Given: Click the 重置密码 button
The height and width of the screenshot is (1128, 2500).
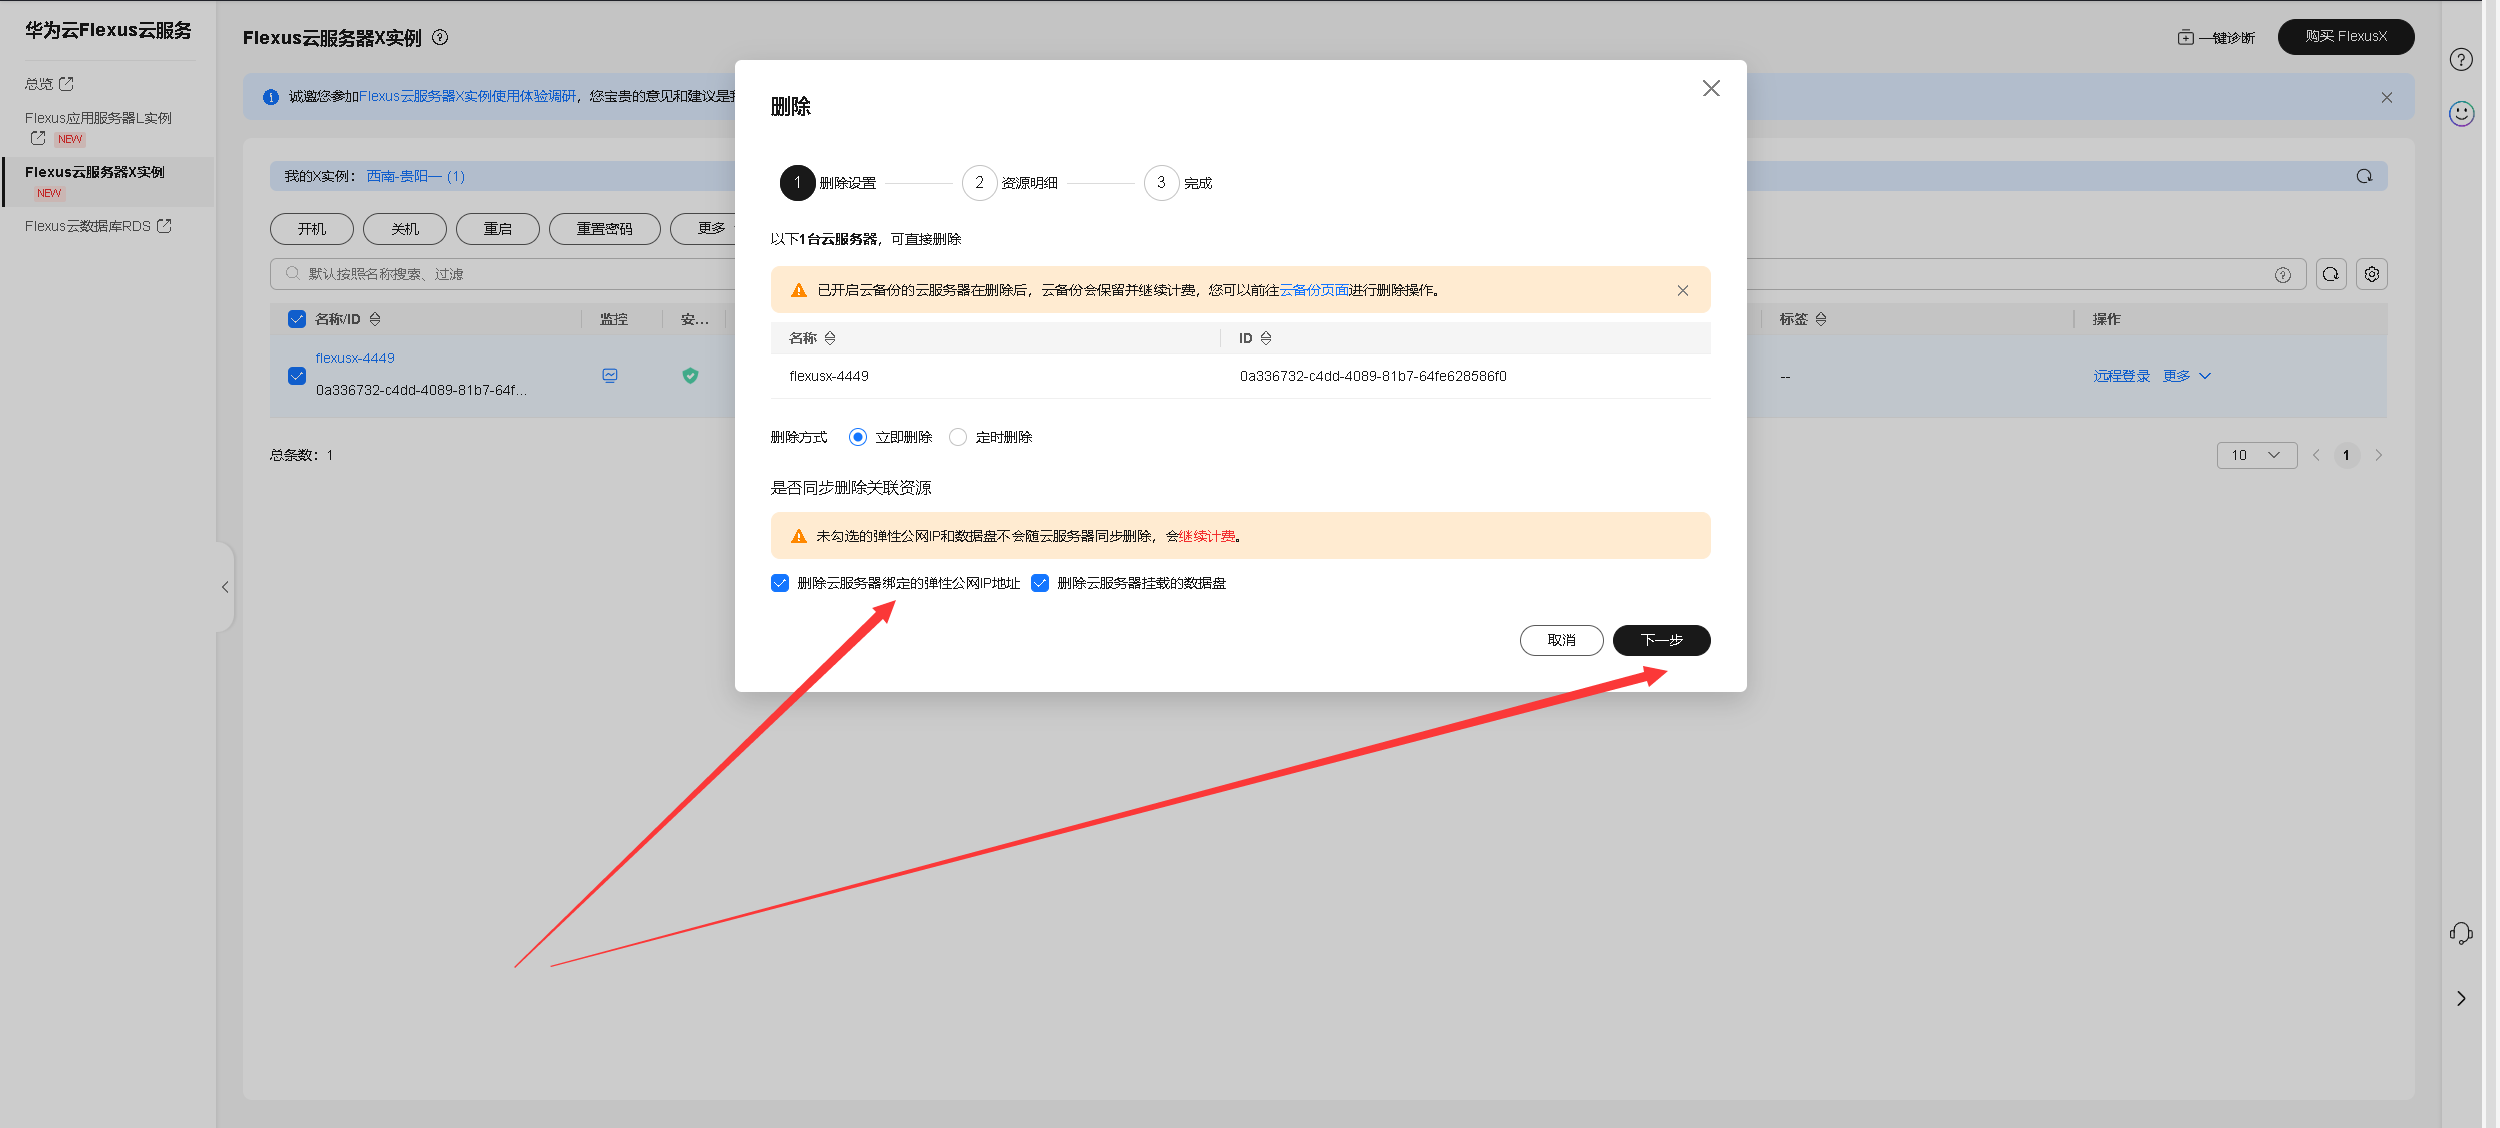Looking at the screenshot, I should pyautogui.click(x=605, y=228).
